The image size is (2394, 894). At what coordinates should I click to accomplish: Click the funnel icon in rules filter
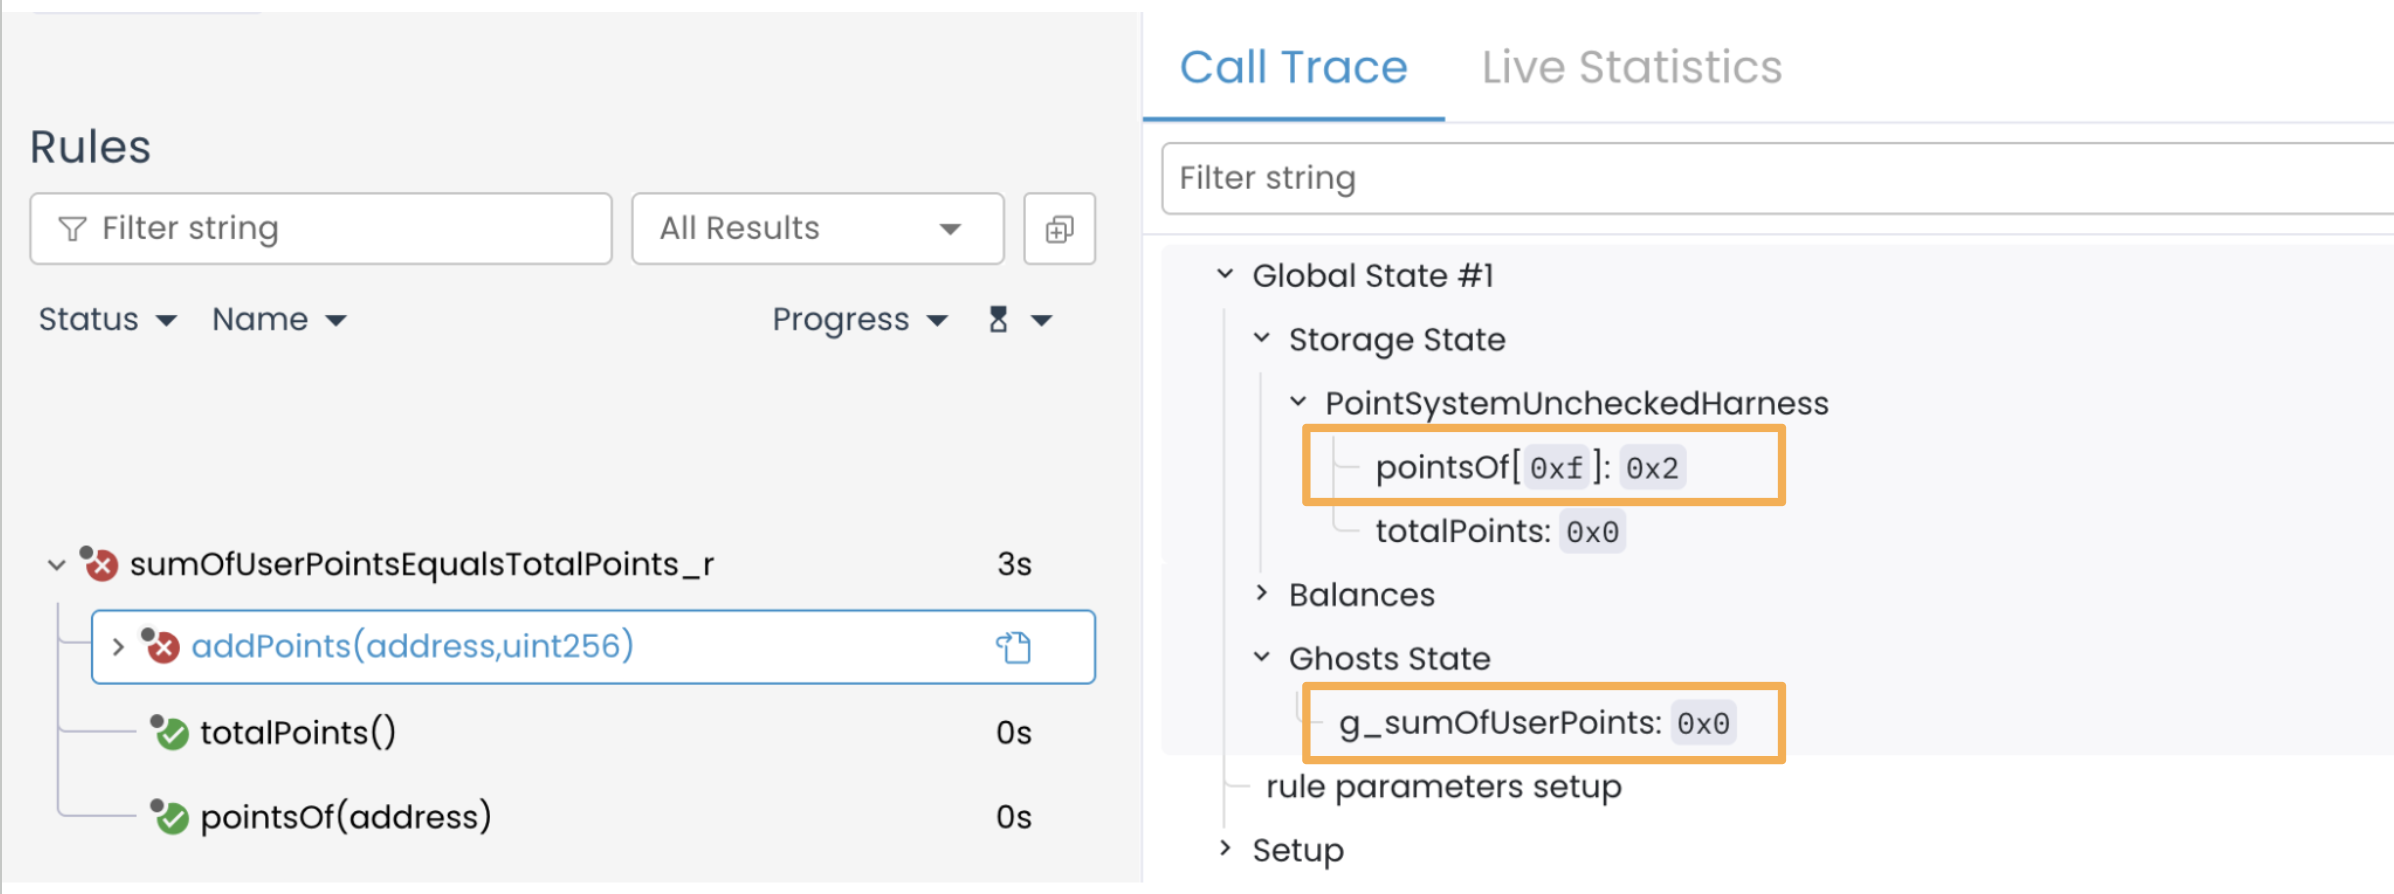tap(72, 229)
